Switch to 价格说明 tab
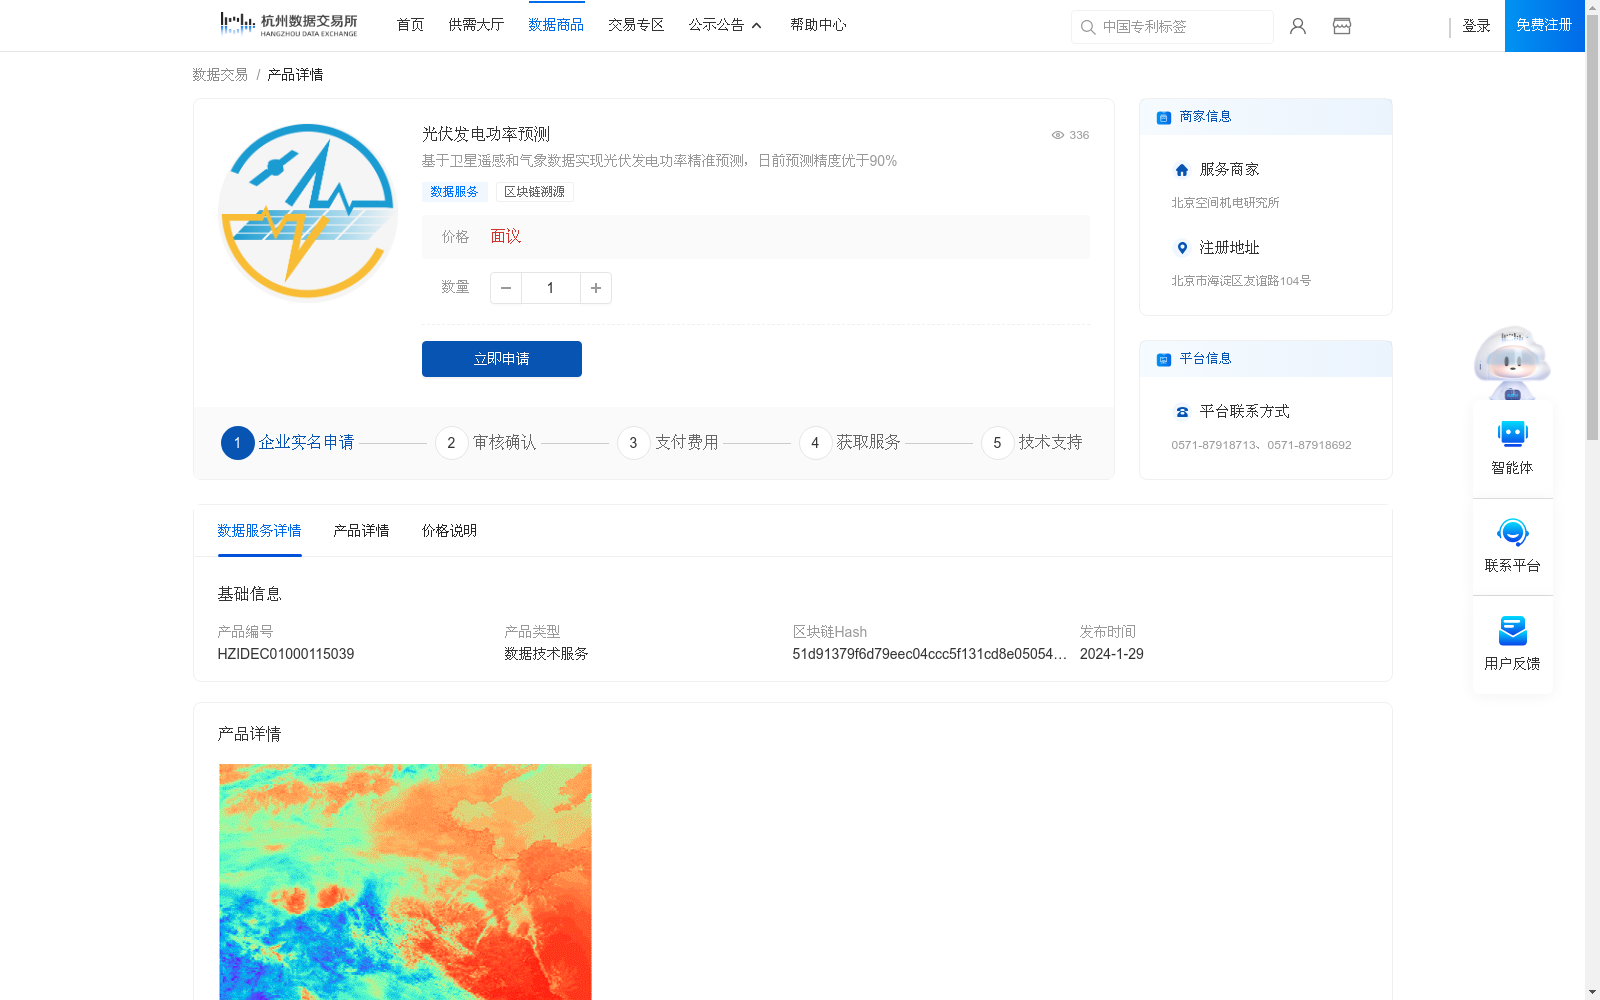 pyautogui.click(x=449, y=531)
